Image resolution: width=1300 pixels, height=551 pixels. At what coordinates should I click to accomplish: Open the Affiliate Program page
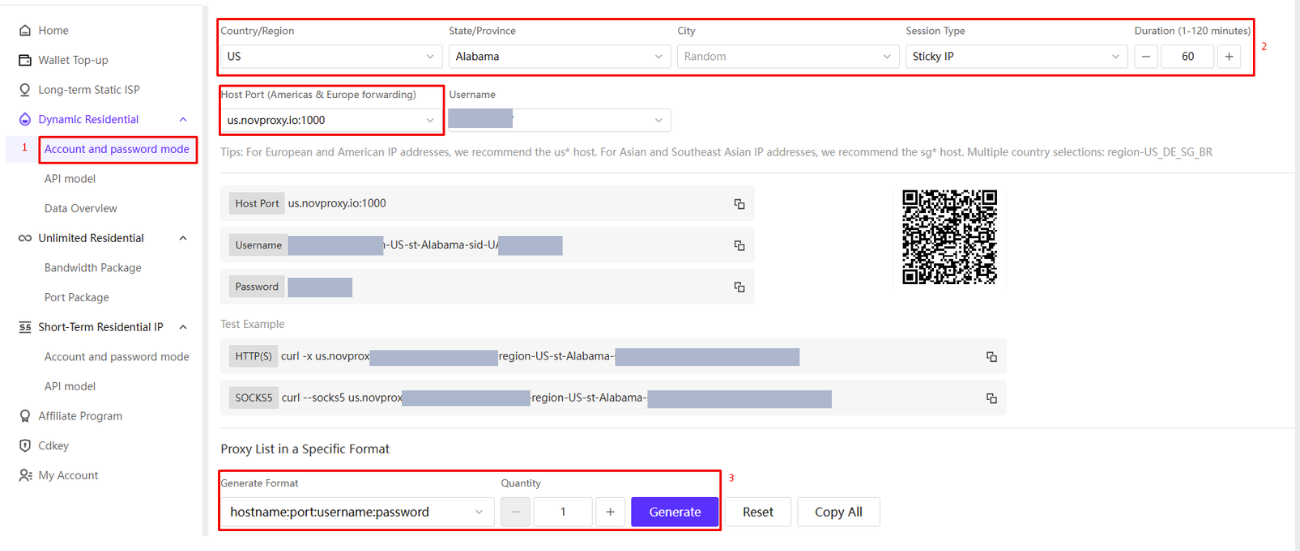pos(80,416)
